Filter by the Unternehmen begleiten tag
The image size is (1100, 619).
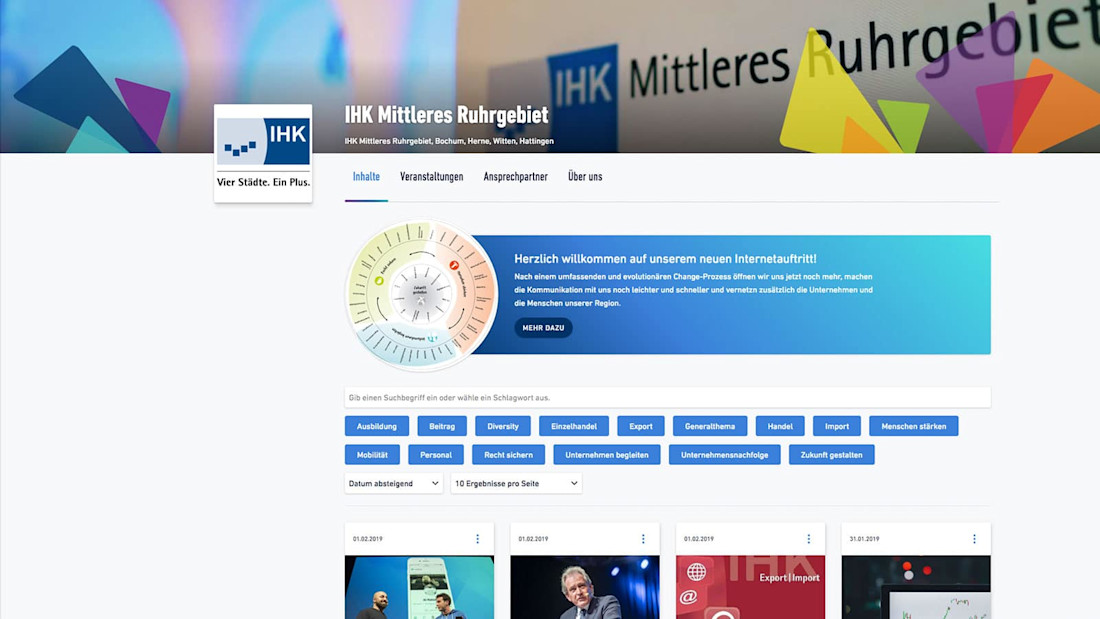coord(607,455)
